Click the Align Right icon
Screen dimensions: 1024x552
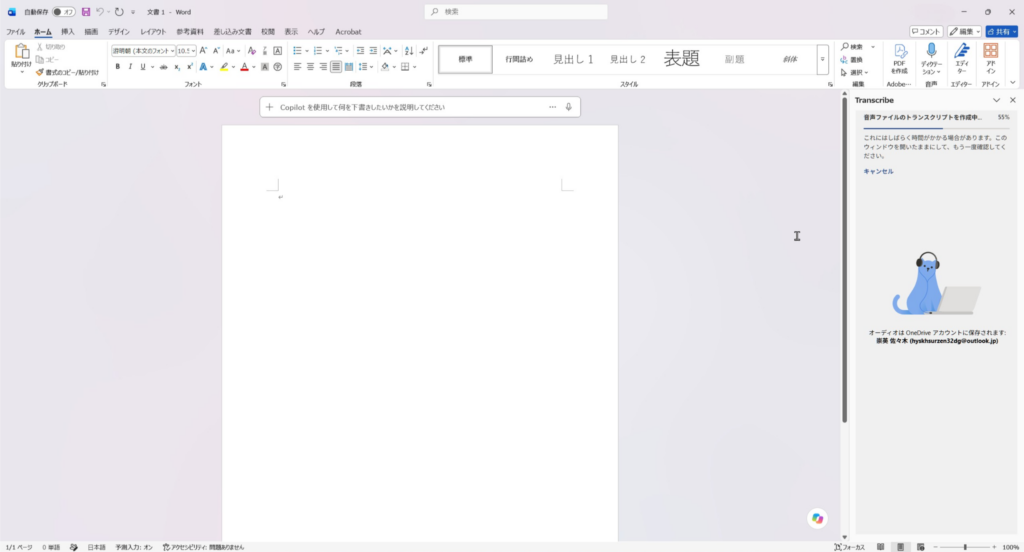point(323,67)
